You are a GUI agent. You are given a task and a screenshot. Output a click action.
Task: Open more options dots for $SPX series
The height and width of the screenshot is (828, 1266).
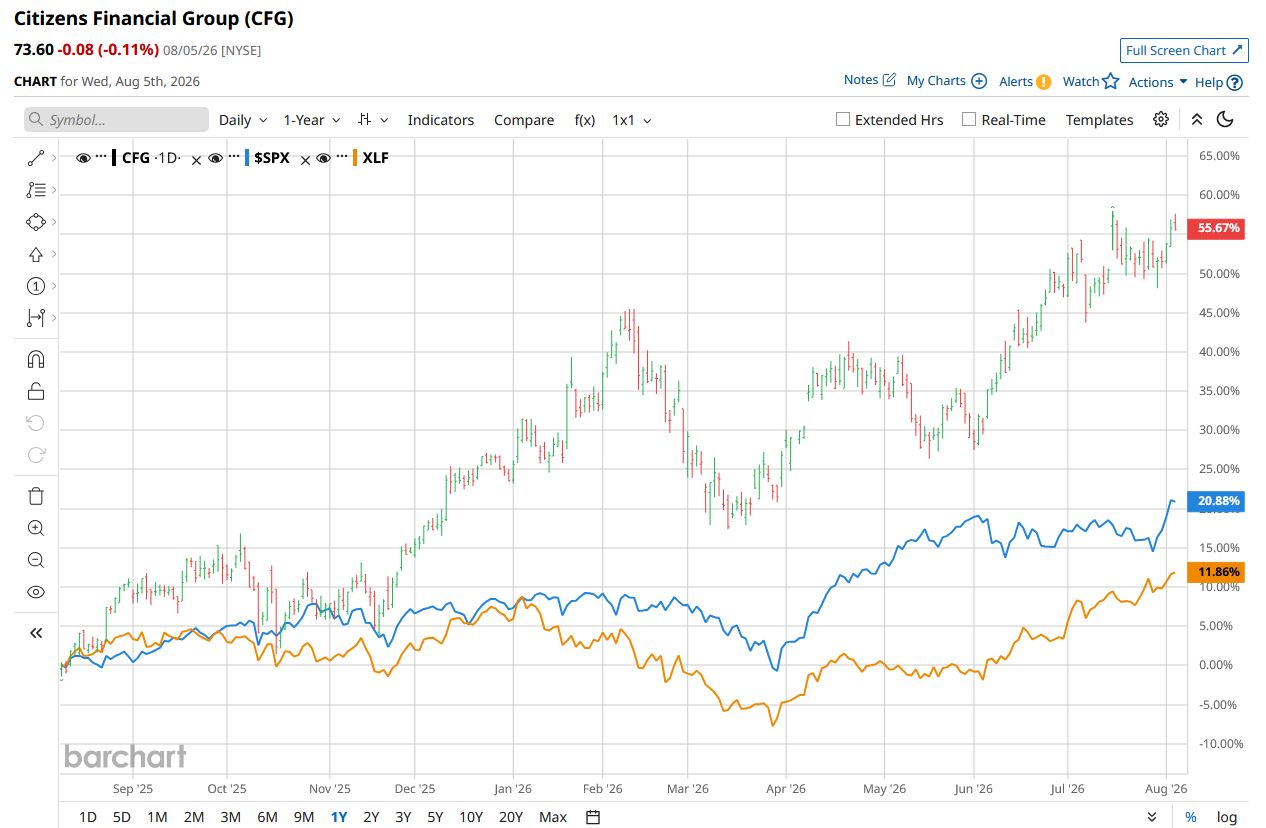[233, 157]
